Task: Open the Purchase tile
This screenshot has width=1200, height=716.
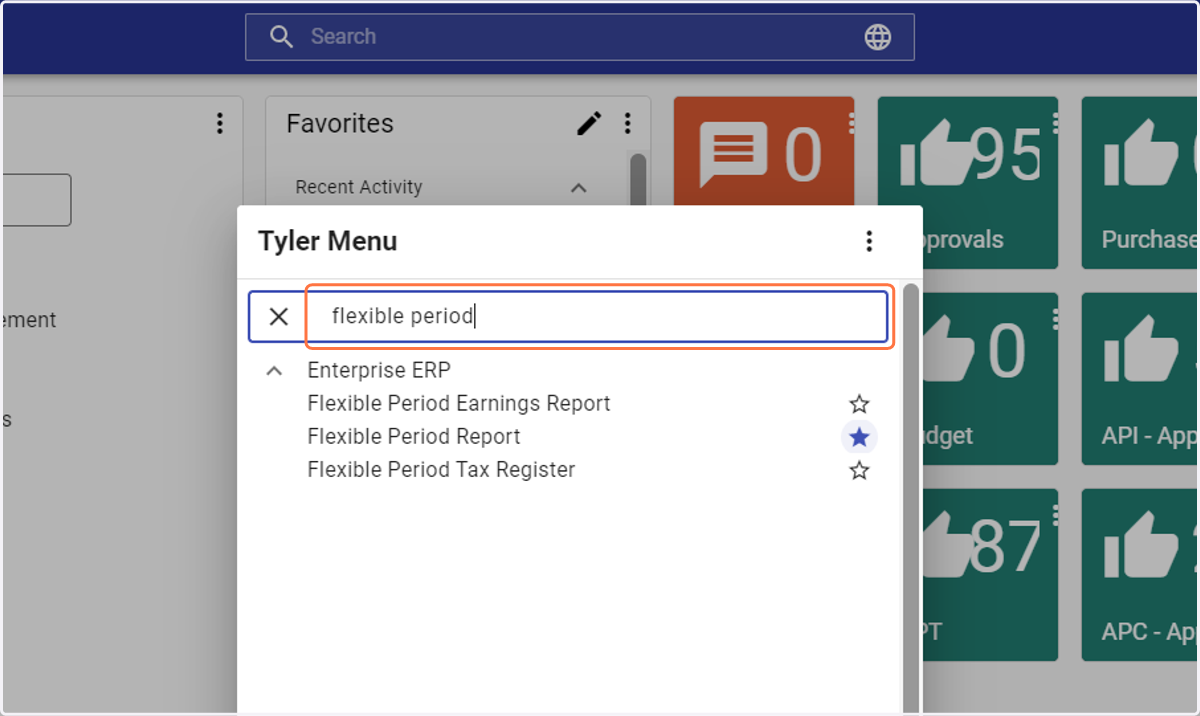Action: click(x=1141, y=183)
